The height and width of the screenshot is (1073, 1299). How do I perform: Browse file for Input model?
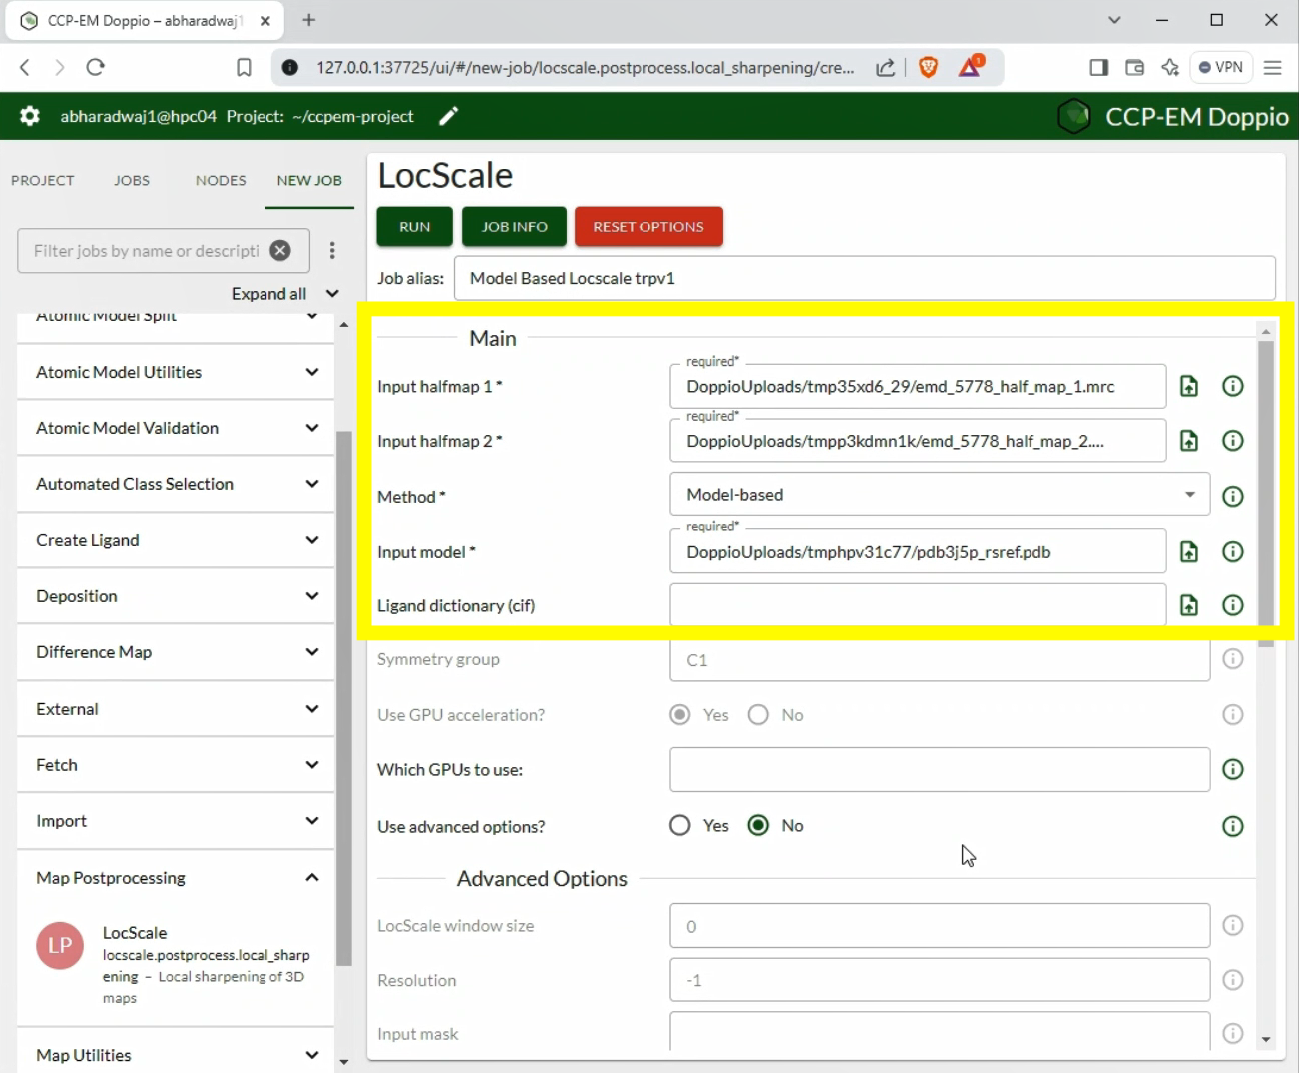tap(1189, 551)
